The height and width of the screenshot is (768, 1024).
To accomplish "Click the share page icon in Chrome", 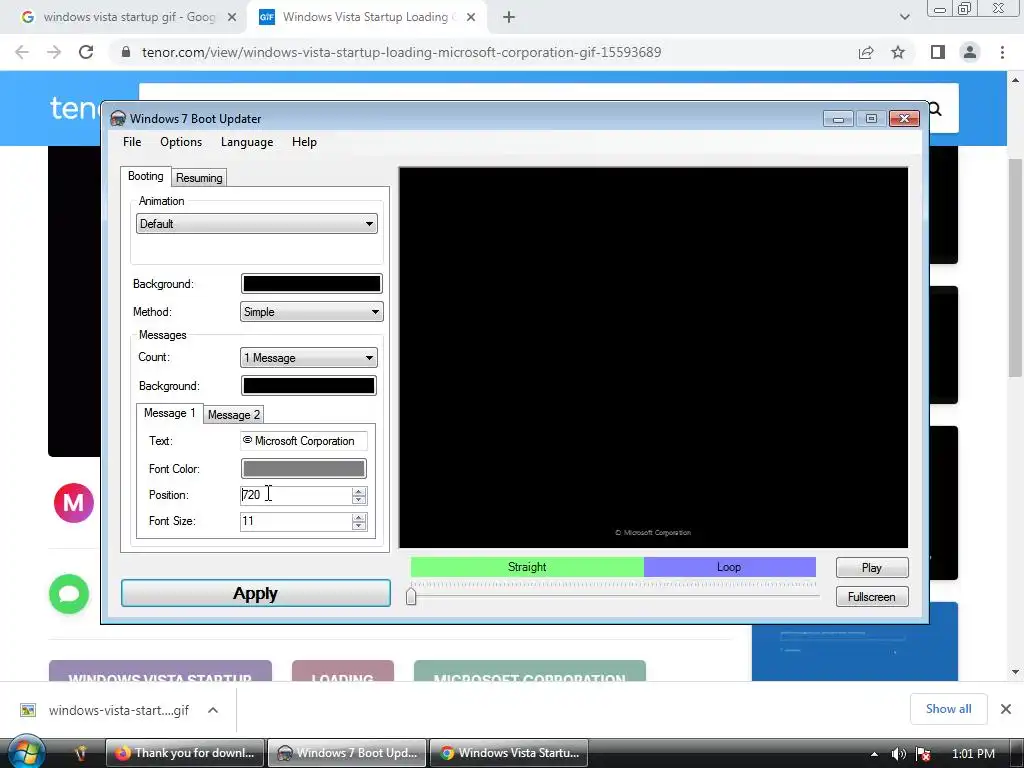I will click(866, 52).
